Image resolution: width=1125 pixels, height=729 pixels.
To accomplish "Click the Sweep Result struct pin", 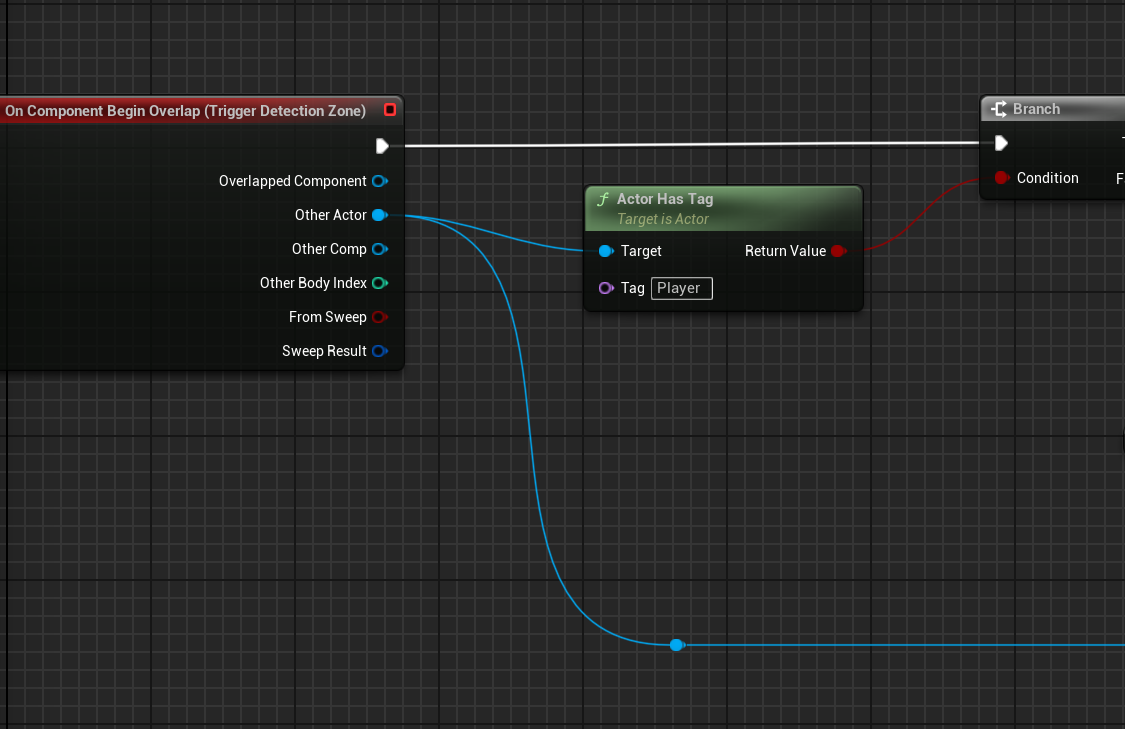I will pyautogui.click(x=380, y=351).
